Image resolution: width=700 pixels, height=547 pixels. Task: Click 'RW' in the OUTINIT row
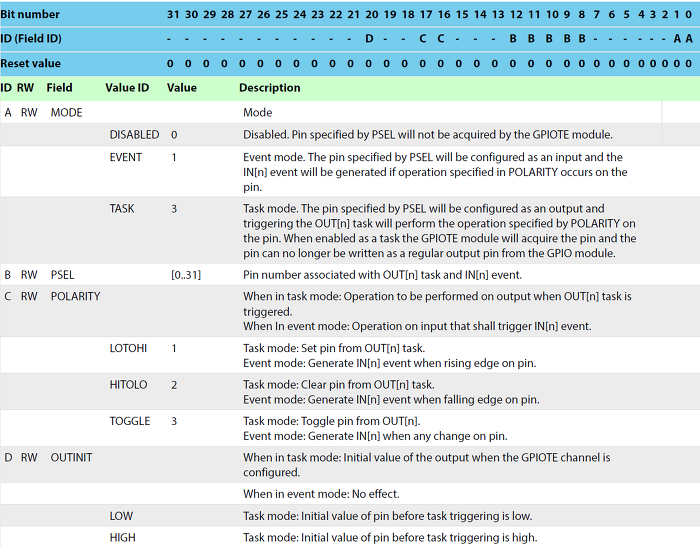point(29,457)
